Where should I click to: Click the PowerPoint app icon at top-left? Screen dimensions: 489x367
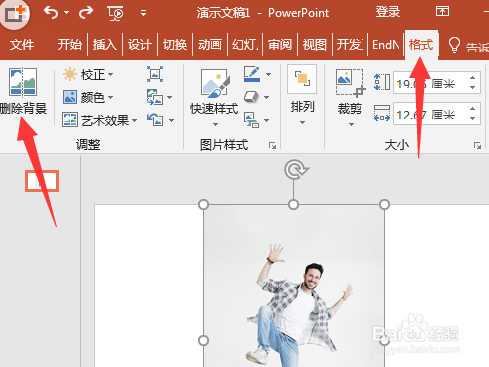[x=15, y=14]
